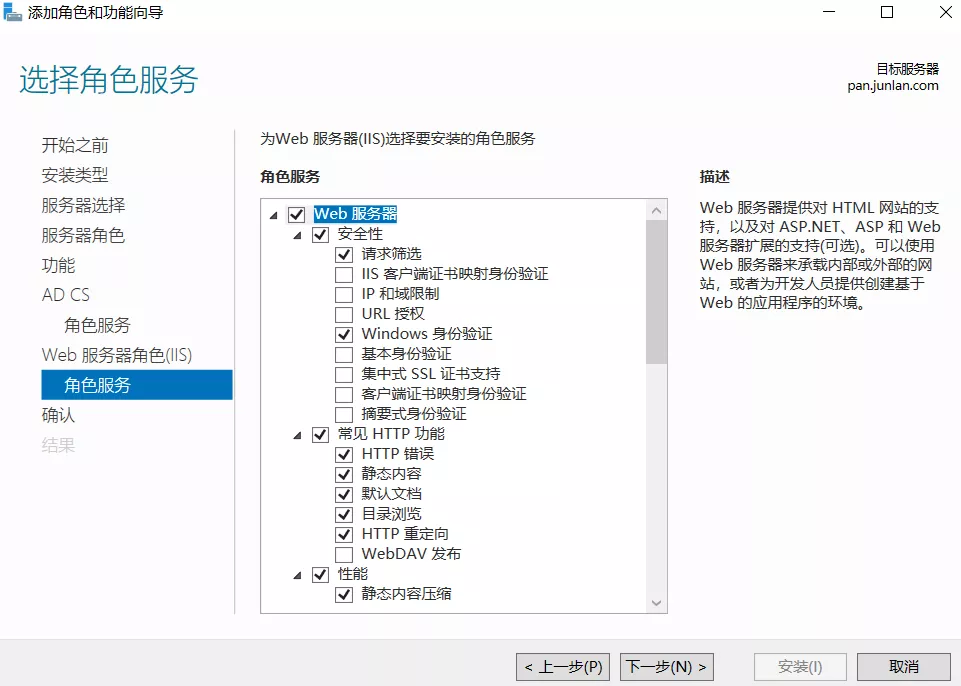
Task: Enable WebDAV 发布 checkbox
Action: pyautogui.click(x=344, y=554)
